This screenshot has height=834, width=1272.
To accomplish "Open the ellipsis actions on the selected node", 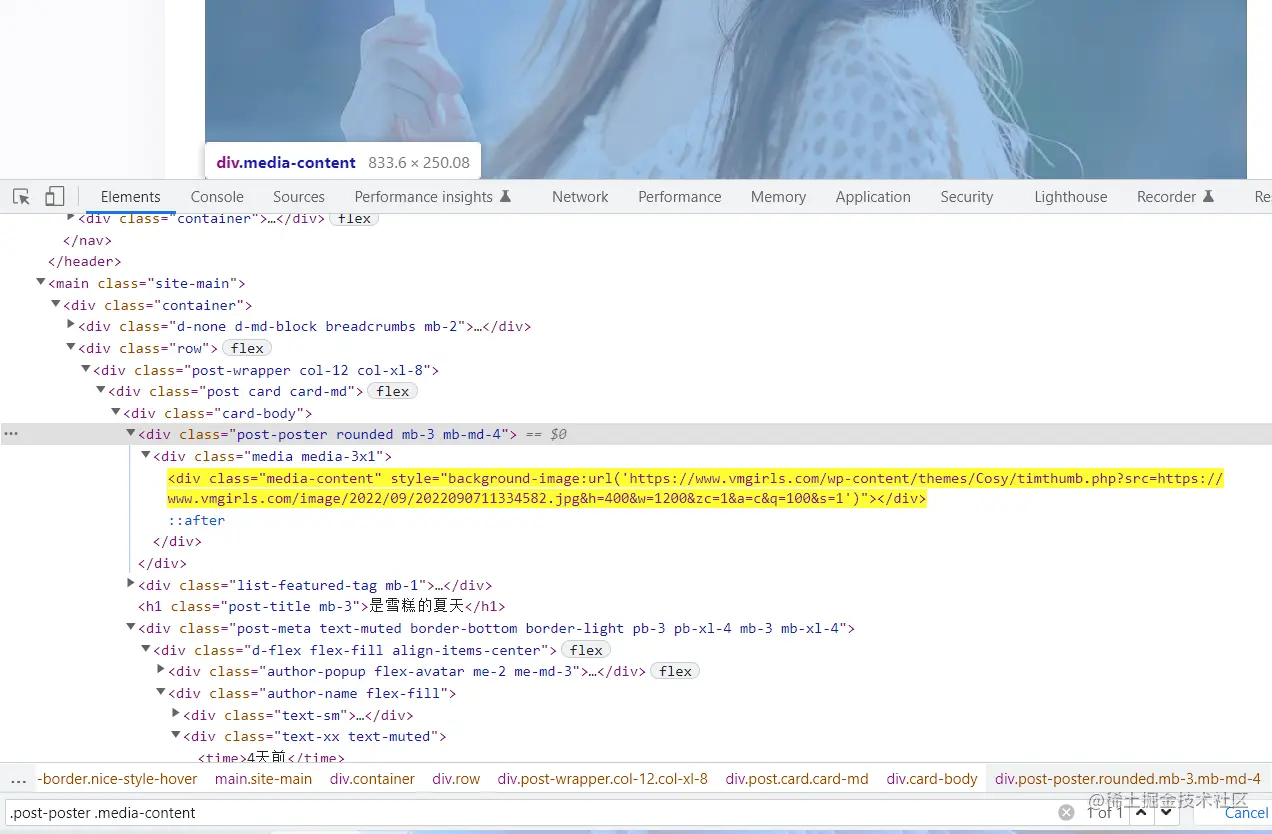I will pos(11,434).
